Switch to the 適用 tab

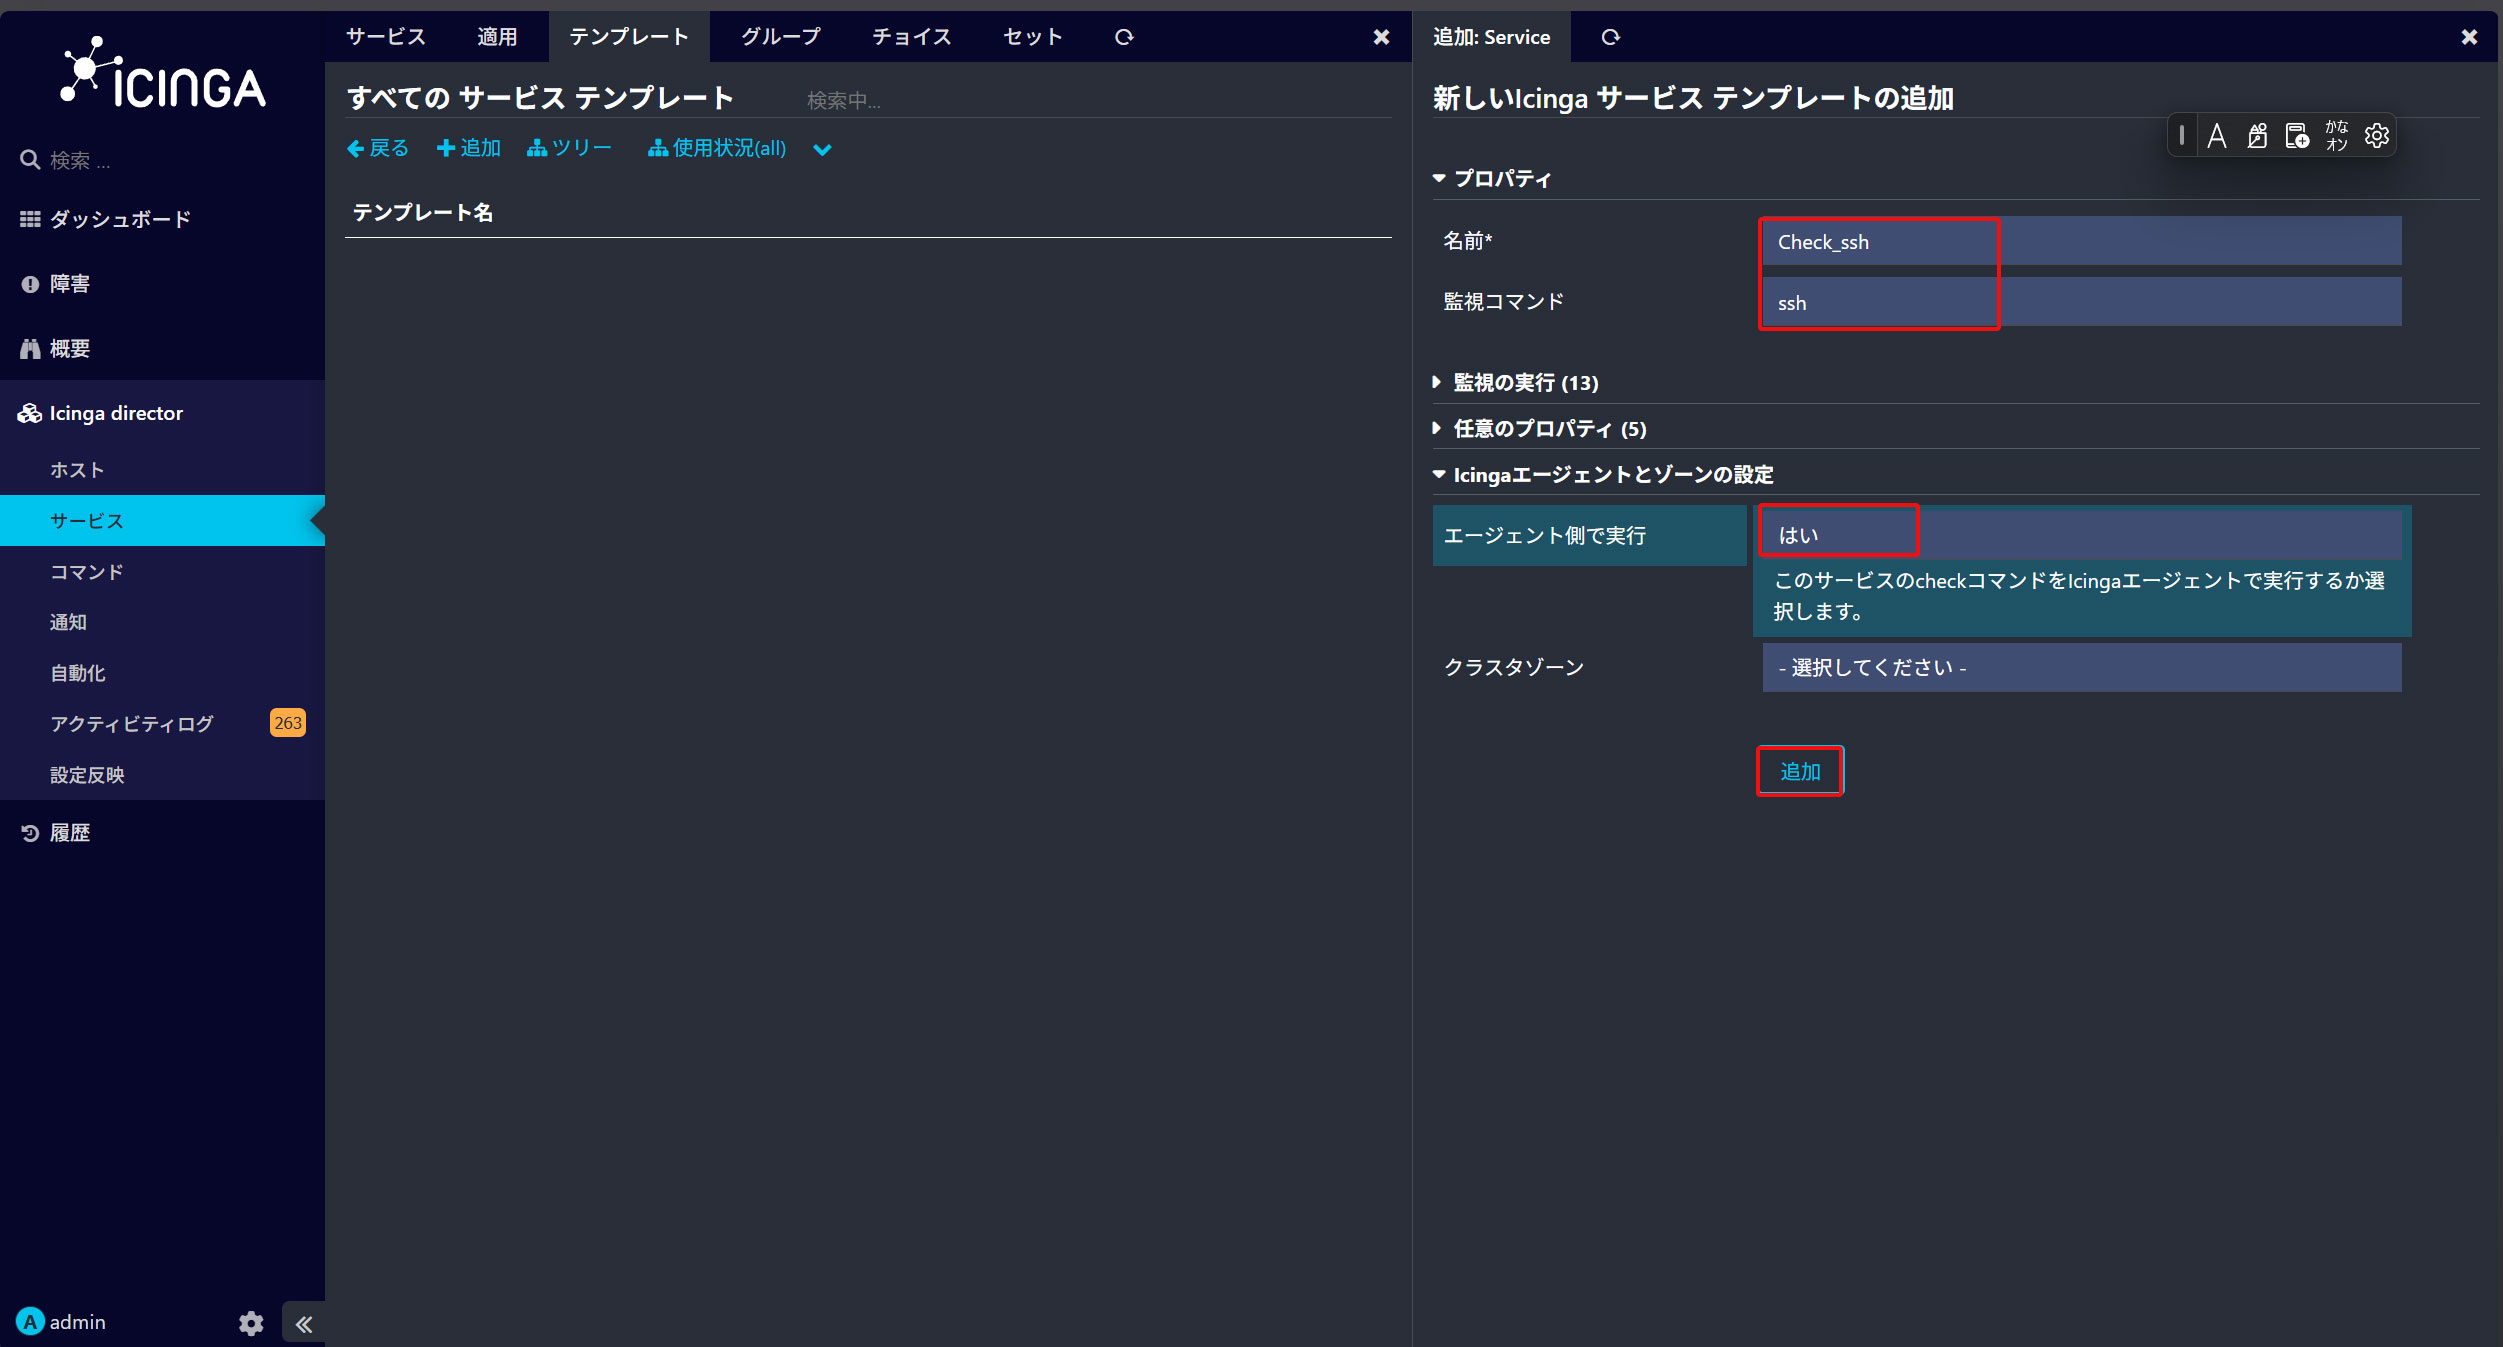[497, 37]
